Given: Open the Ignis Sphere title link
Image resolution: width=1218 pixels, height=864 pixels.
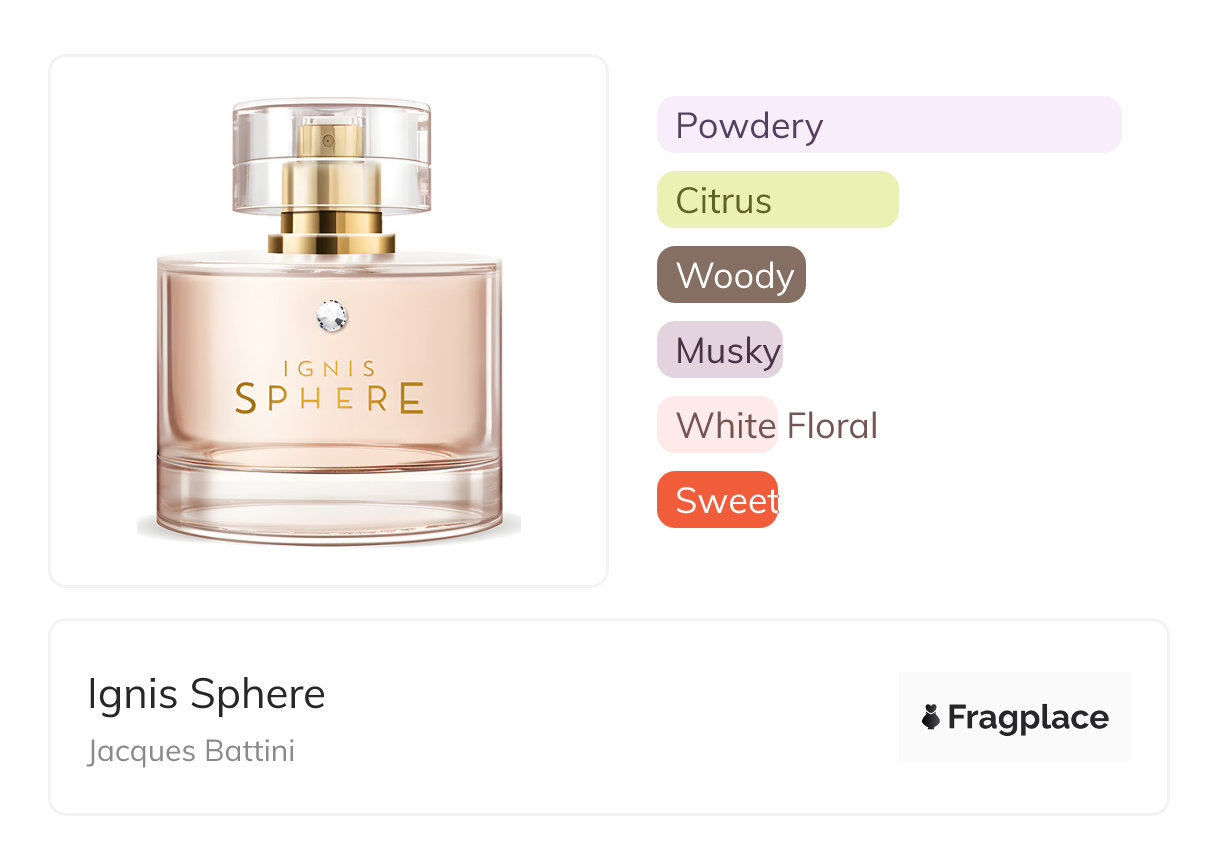Looking at the screenshot, I should click(207, 694).
